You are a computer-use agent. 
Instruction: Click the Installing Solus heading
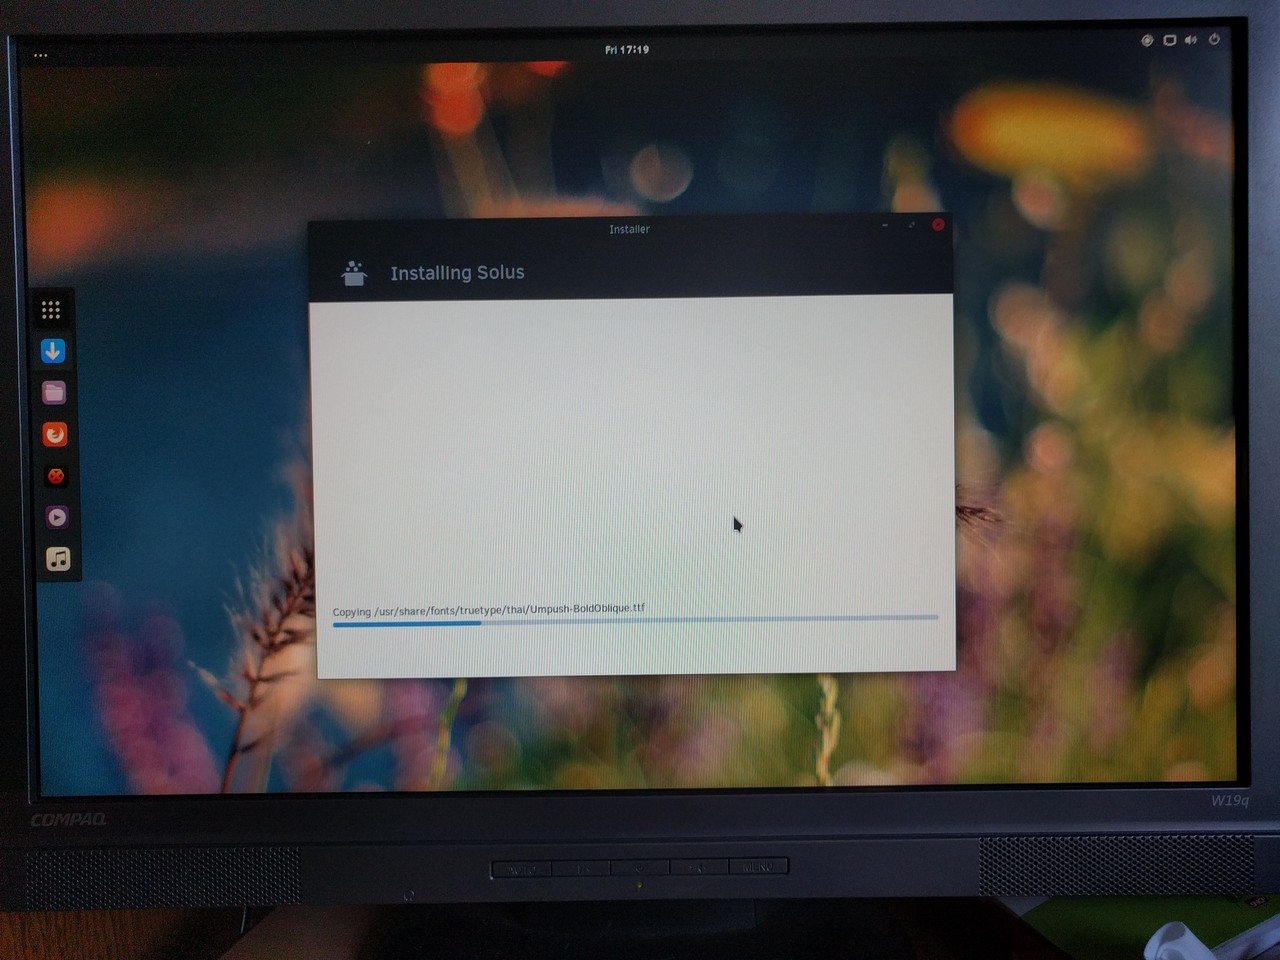[x=457, y=273]
